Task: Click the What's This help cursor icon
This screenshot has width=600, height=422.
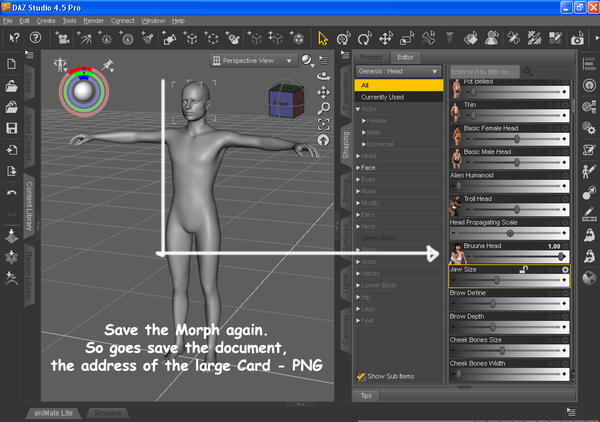Action: pos(15,37)
